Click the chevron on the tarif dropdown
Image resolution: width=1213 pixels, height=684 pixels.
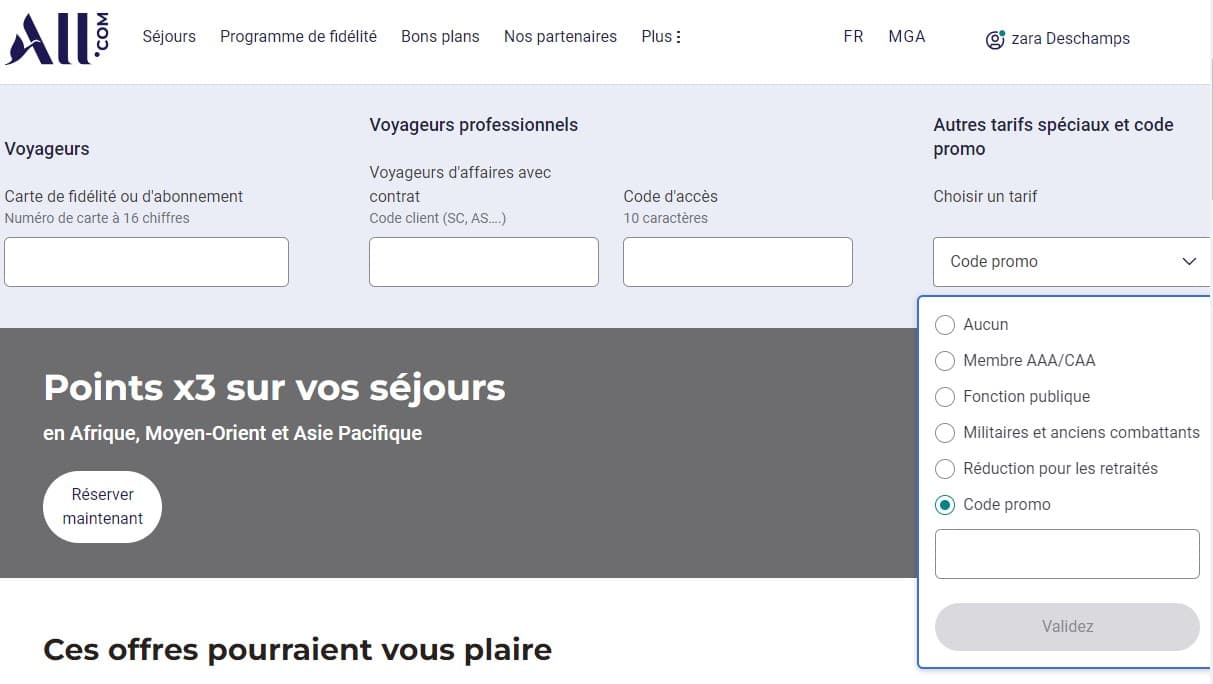point(1189,261)
